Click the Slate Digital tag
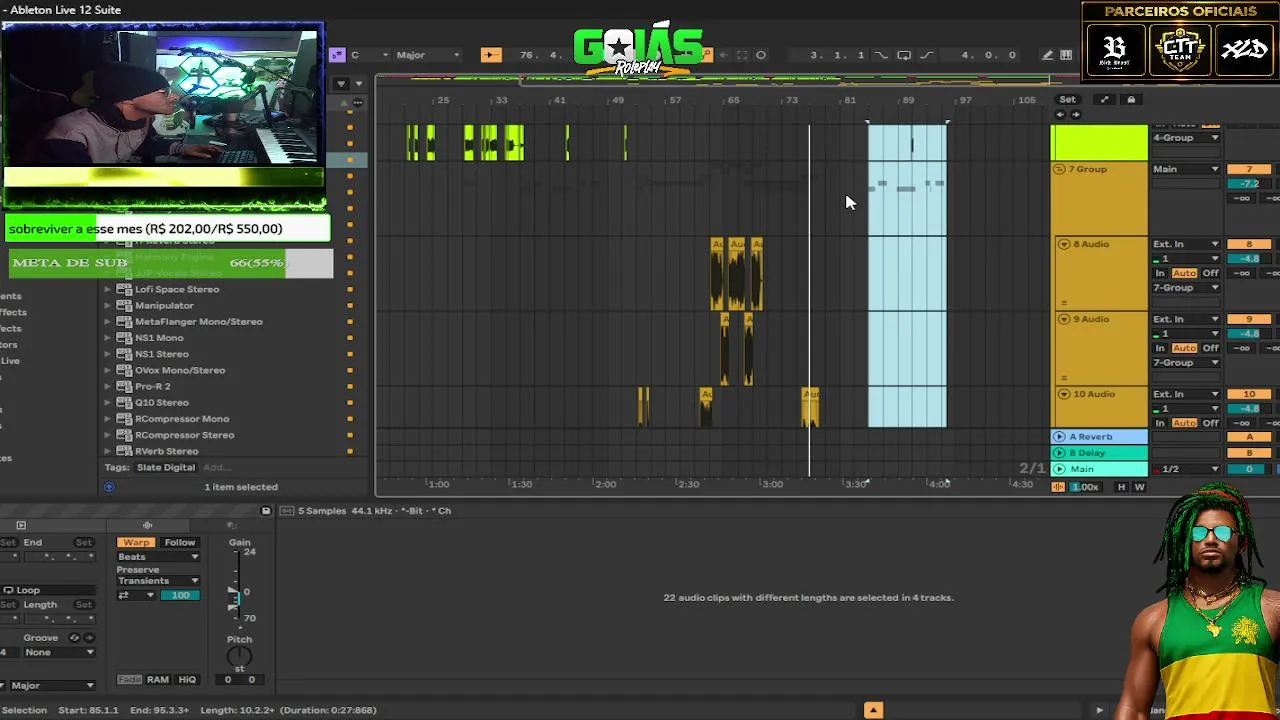 tap(166, 467)
